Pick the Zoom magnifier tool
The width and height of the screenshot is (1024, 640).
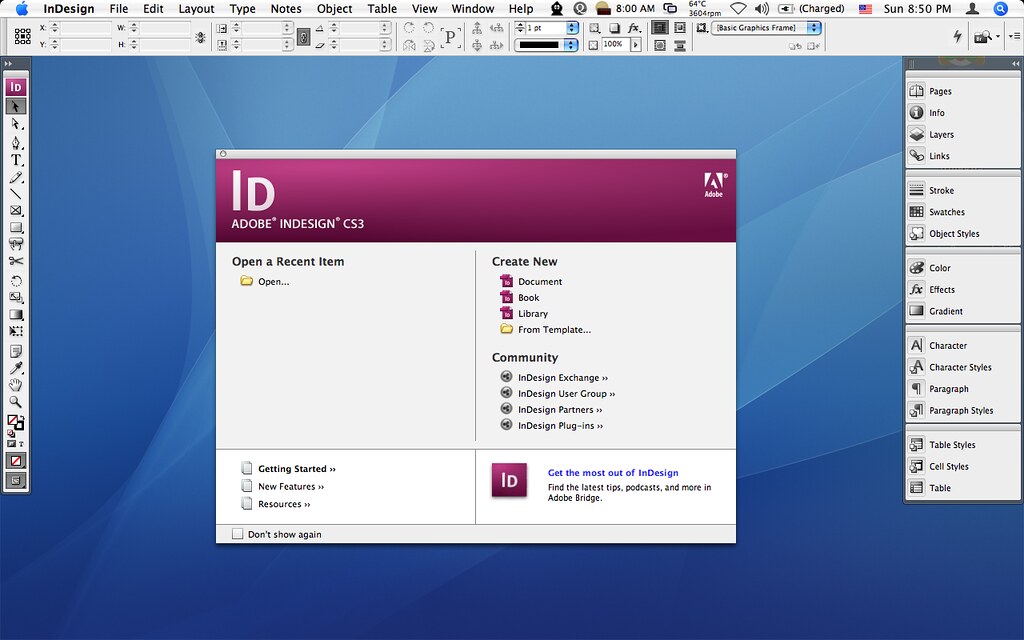tap(16, 401)
